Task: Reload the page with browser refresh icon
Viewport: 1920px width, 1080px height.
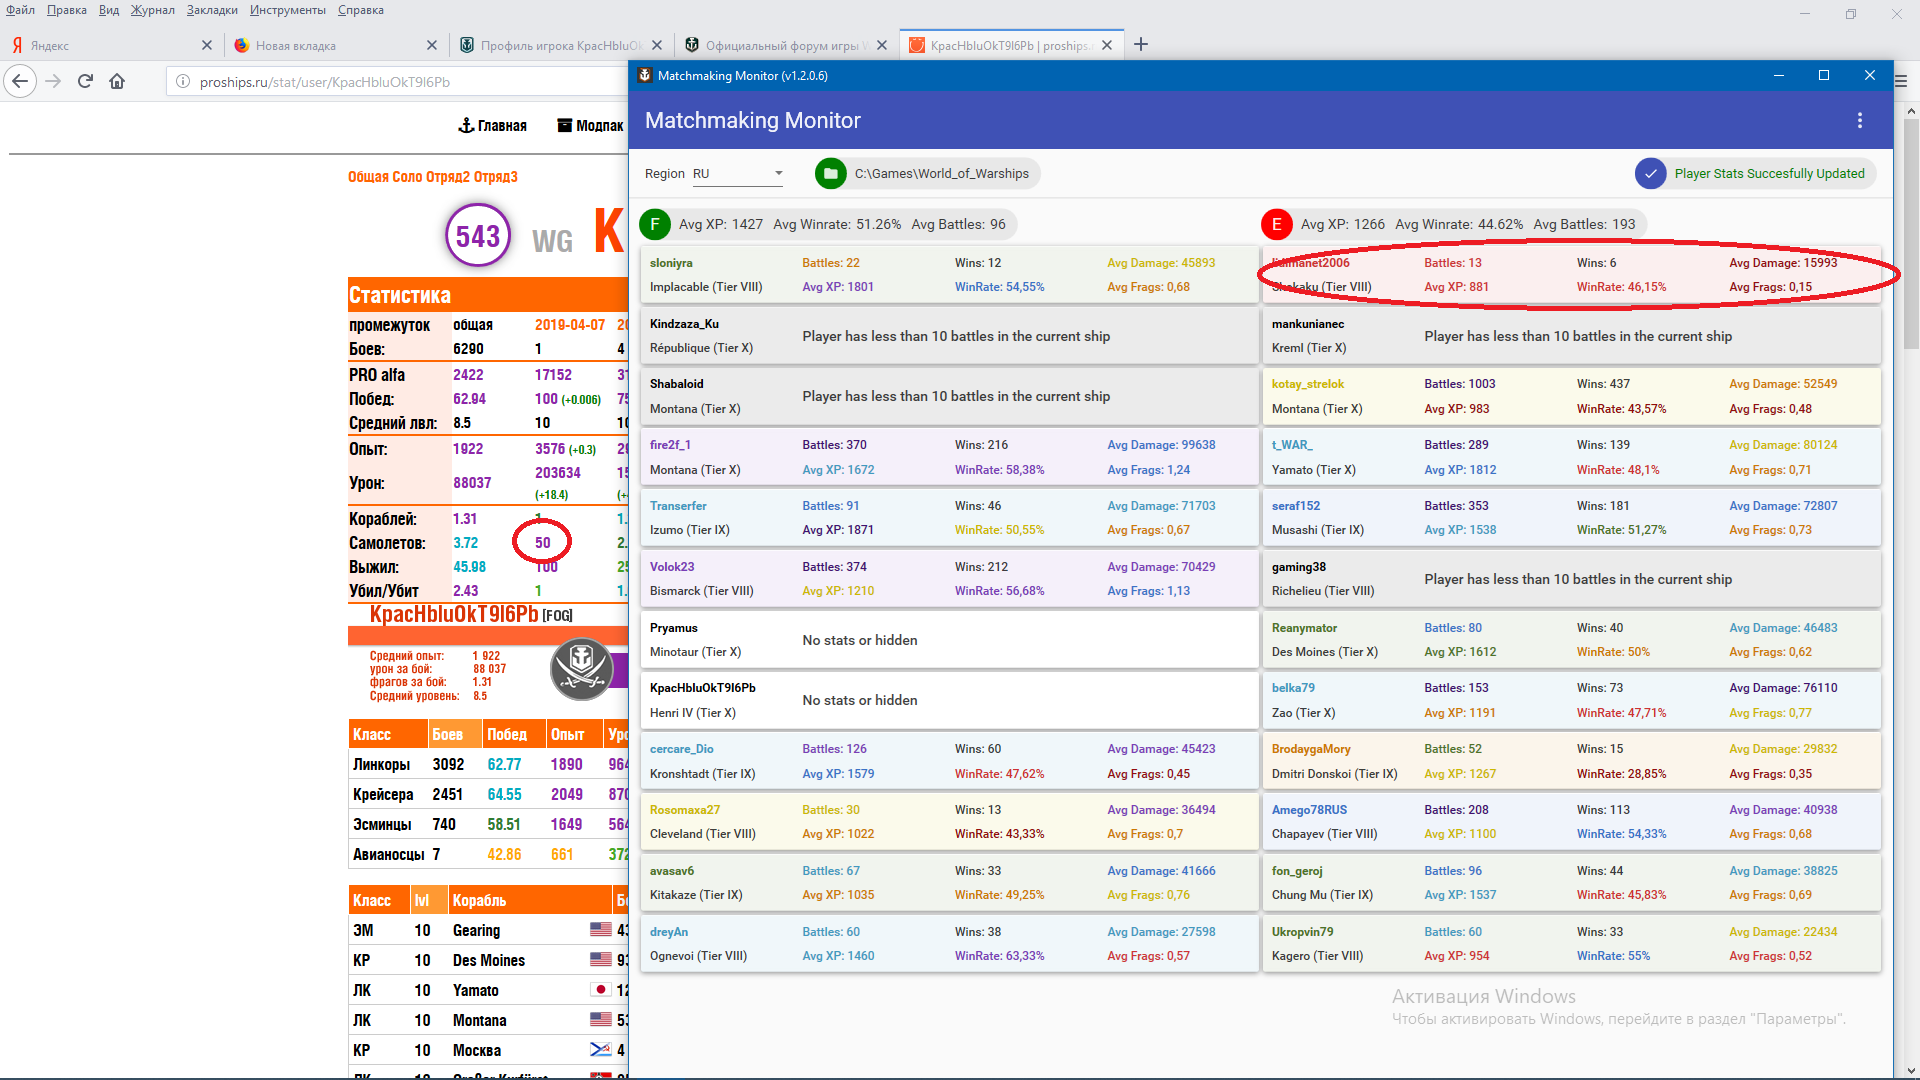Action: tap(85, 82)
